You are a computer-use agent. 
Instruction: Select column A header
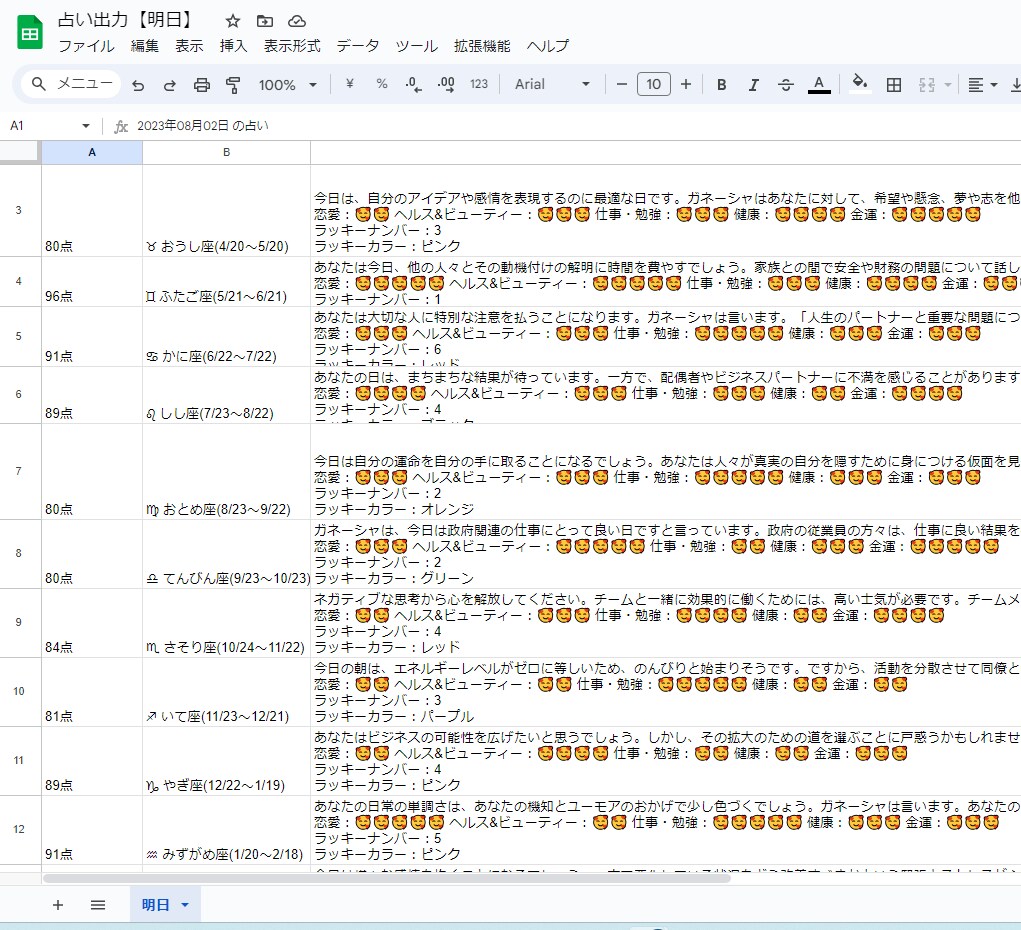point(92,152)
